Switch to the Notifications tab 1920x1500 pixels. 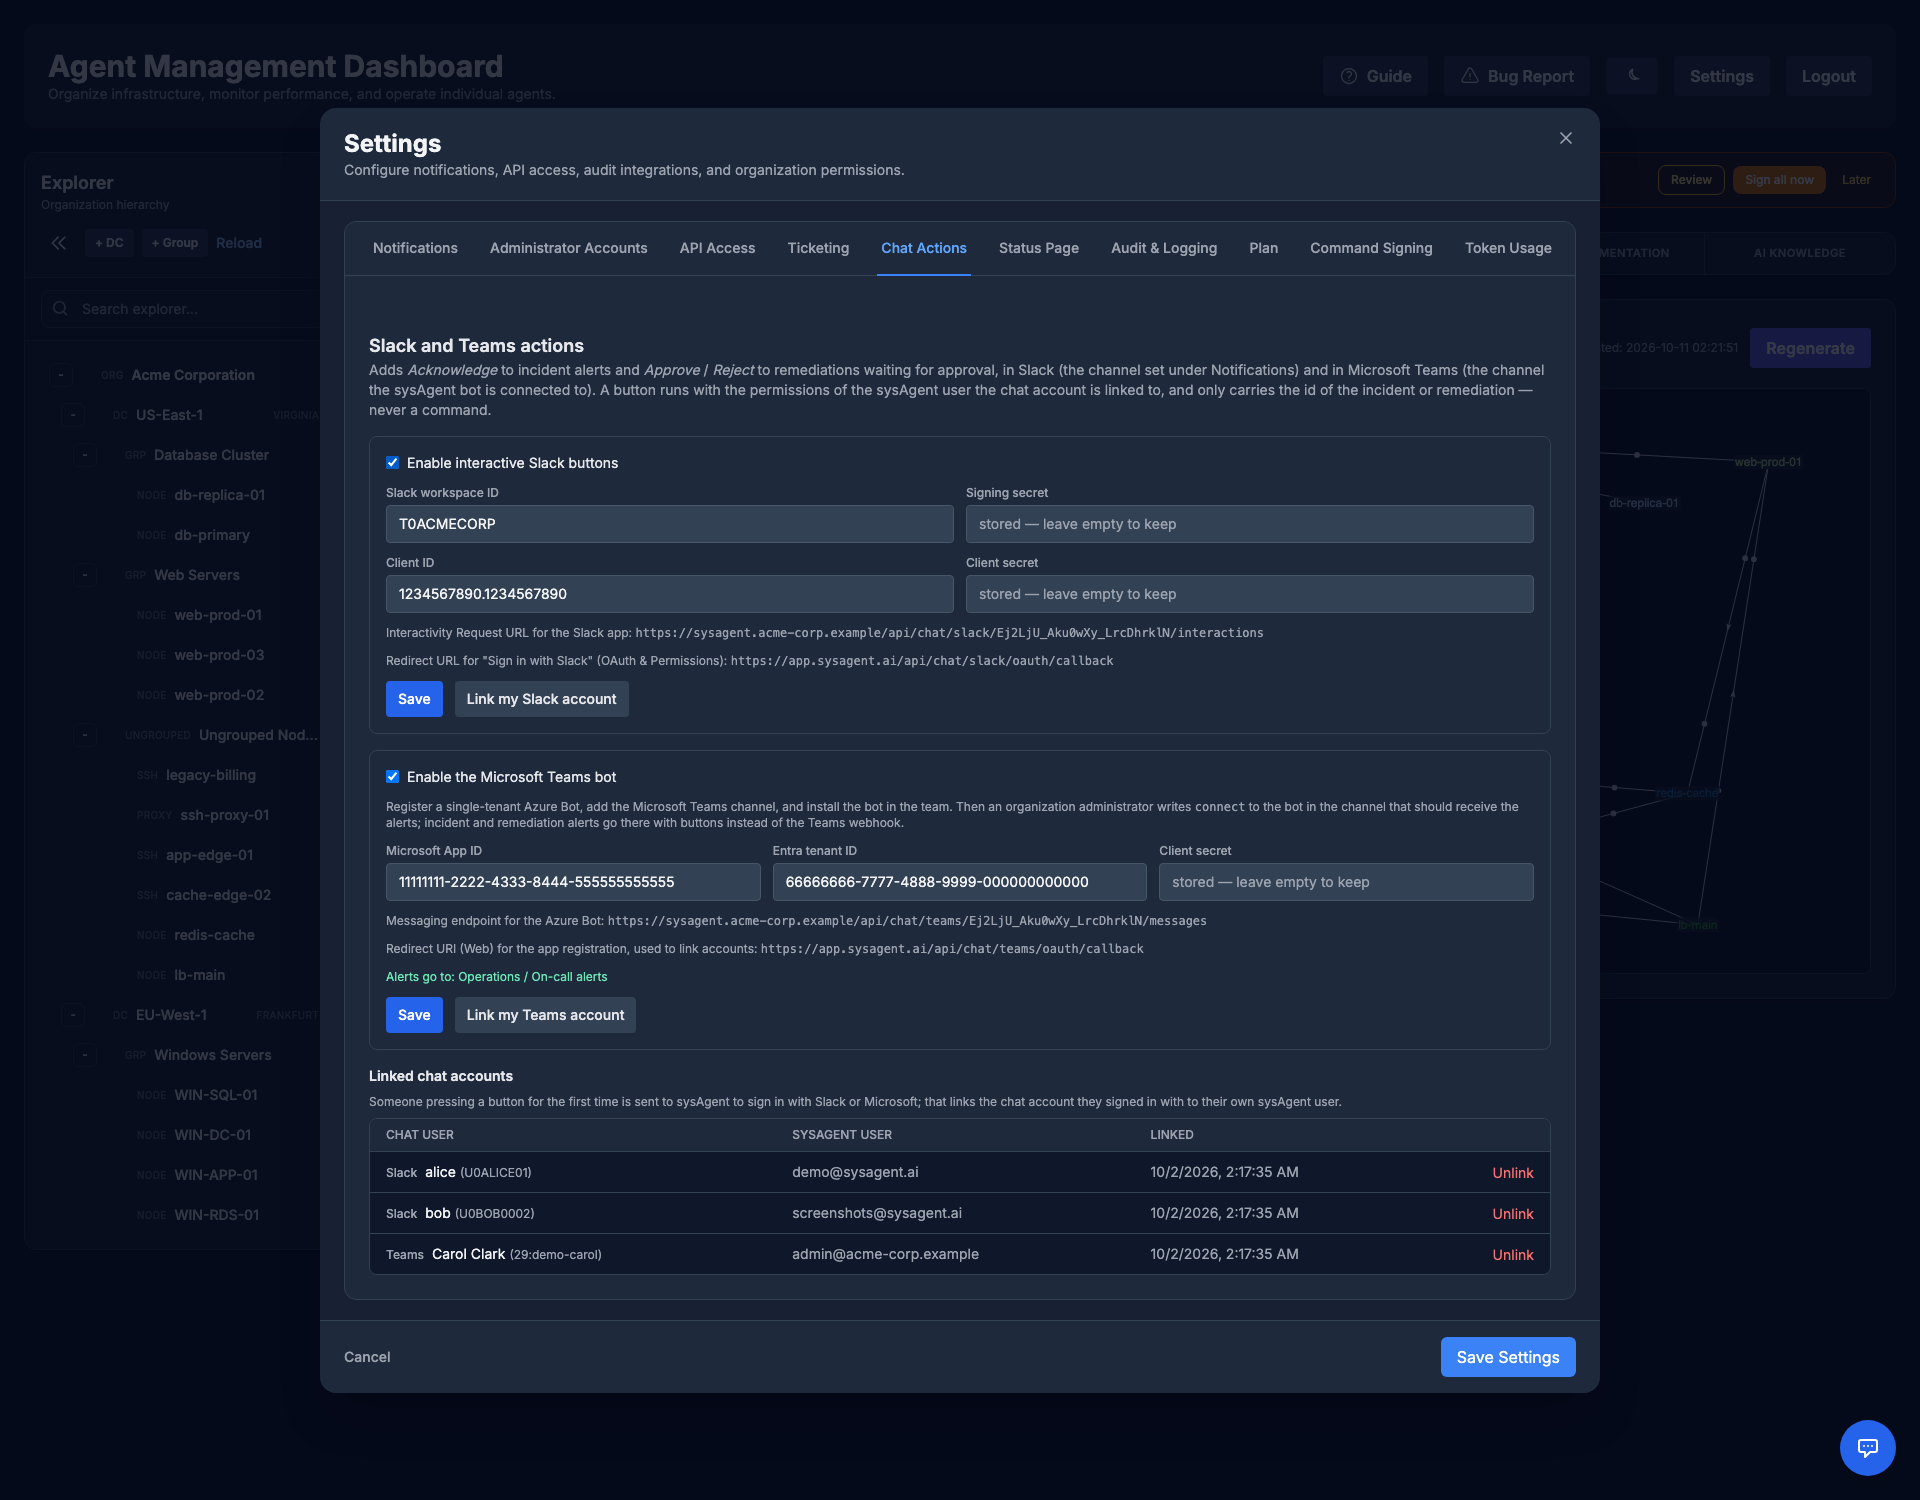[x=415, y=248]
